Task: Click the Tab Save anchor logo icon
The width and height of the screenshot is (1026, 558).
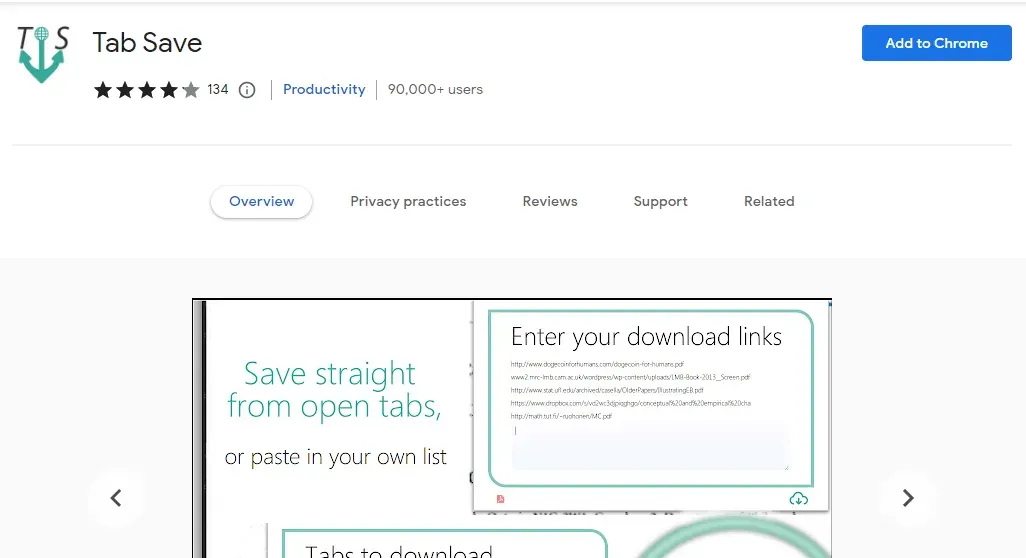Action: click(x=43, y=54)
